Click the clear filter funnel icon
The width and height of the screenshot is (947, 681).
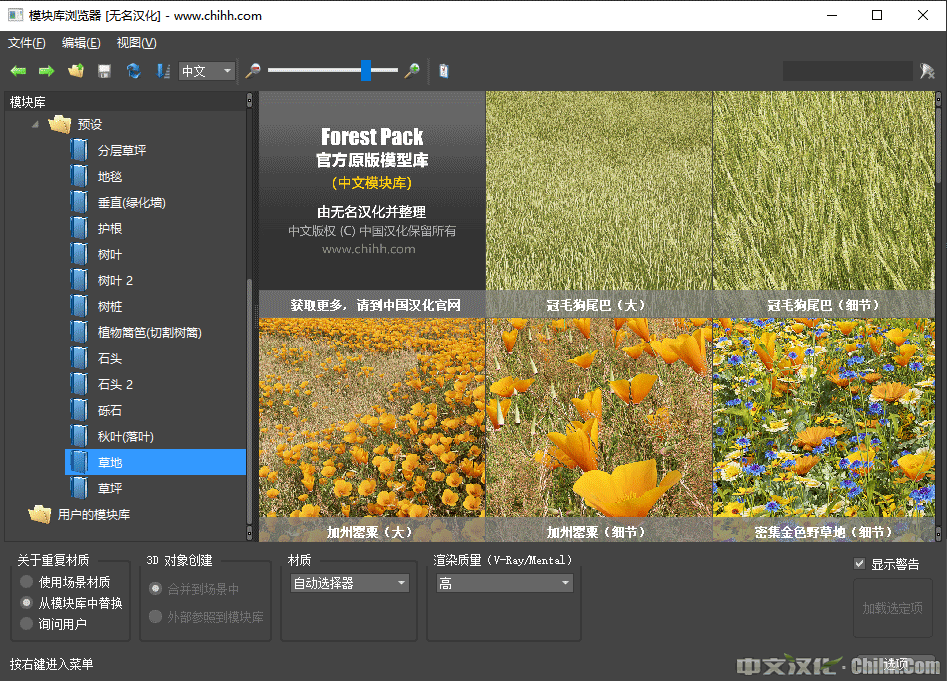tap(927, 71)
